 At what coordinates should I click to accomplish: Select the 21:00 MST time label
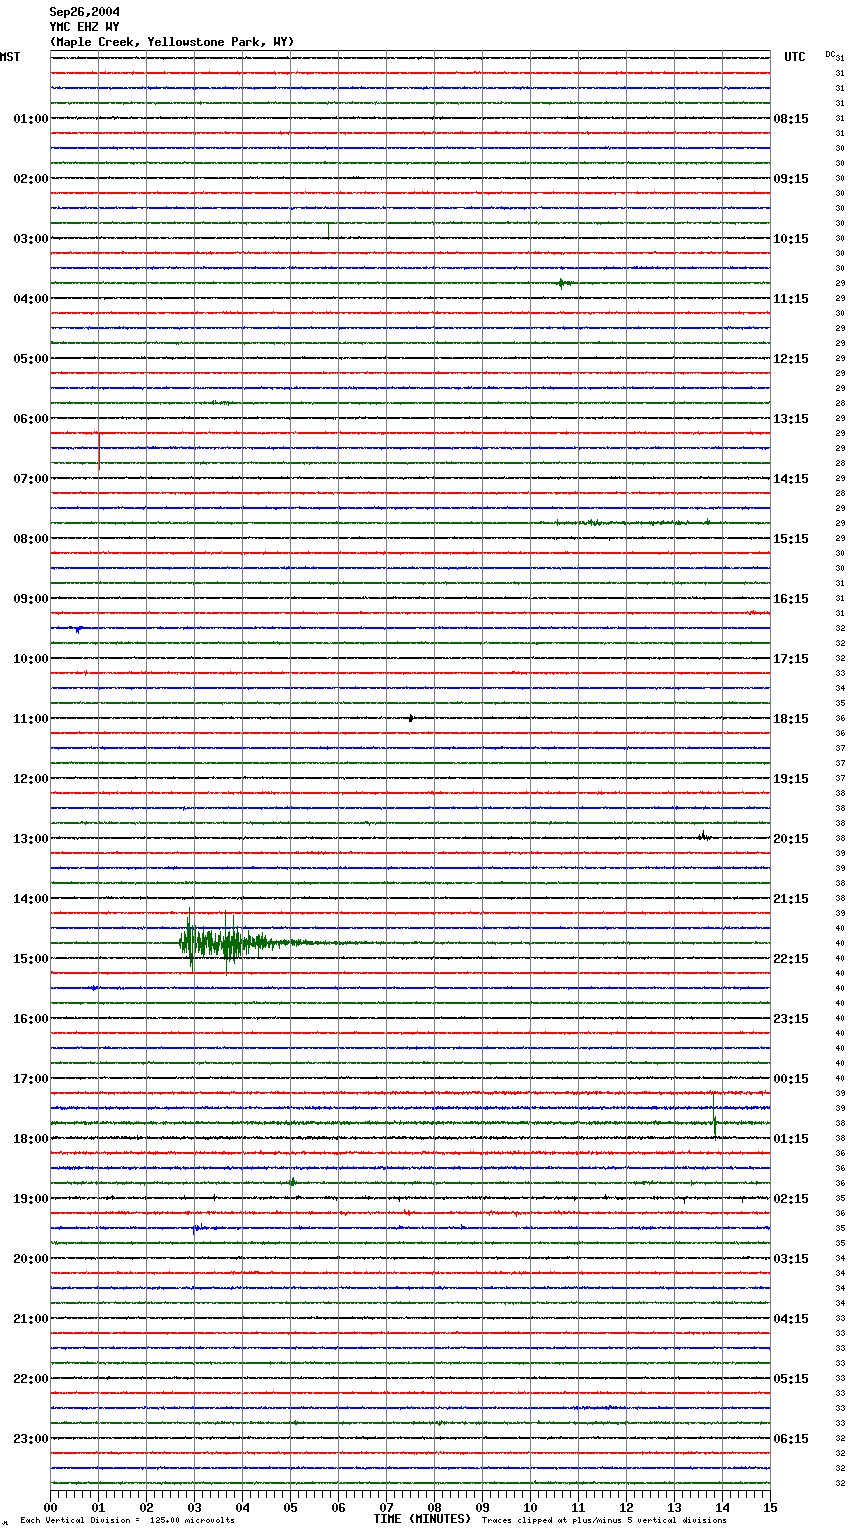click(x=31, y=1319)
